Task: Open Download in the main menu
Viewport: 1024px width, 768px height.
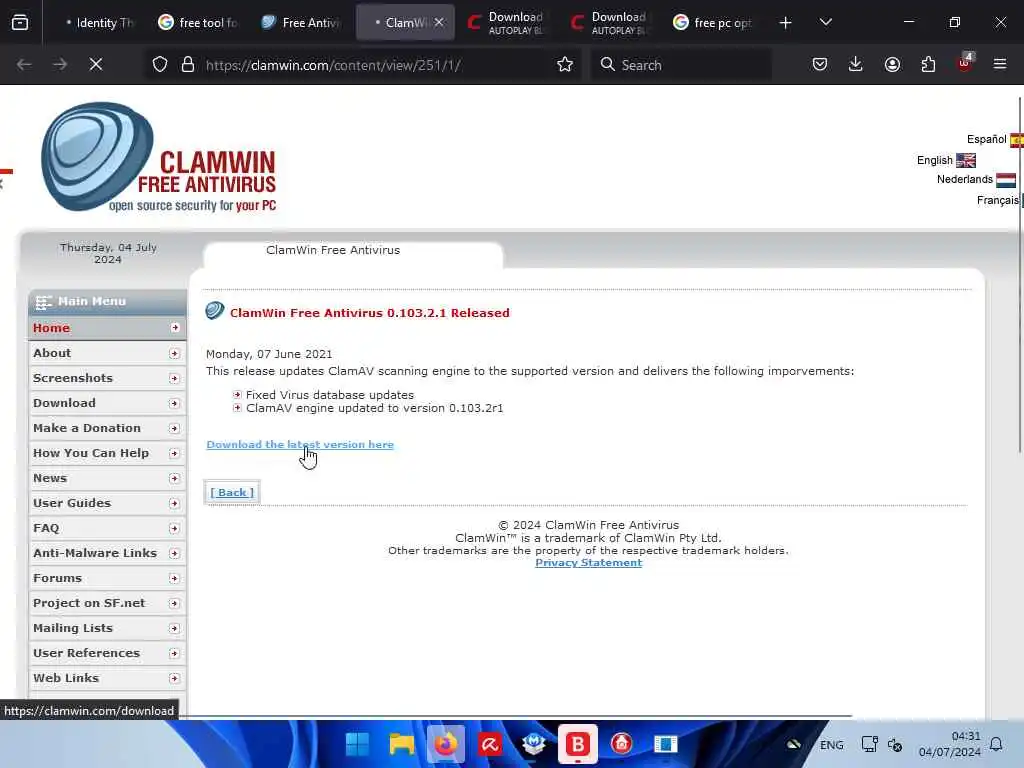Action: [x=107, y=403]
